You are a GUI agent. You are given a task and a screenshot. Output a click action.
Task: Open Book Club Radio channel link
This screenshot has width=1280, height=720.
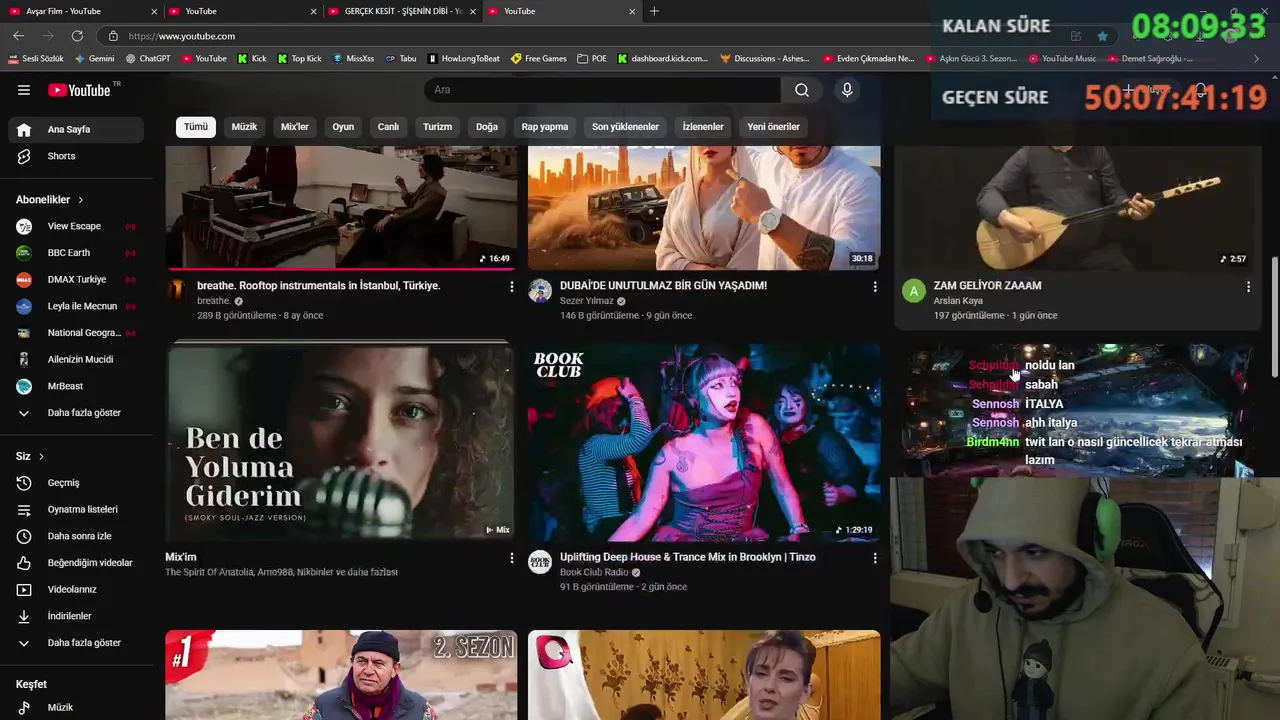coord(594,572)
